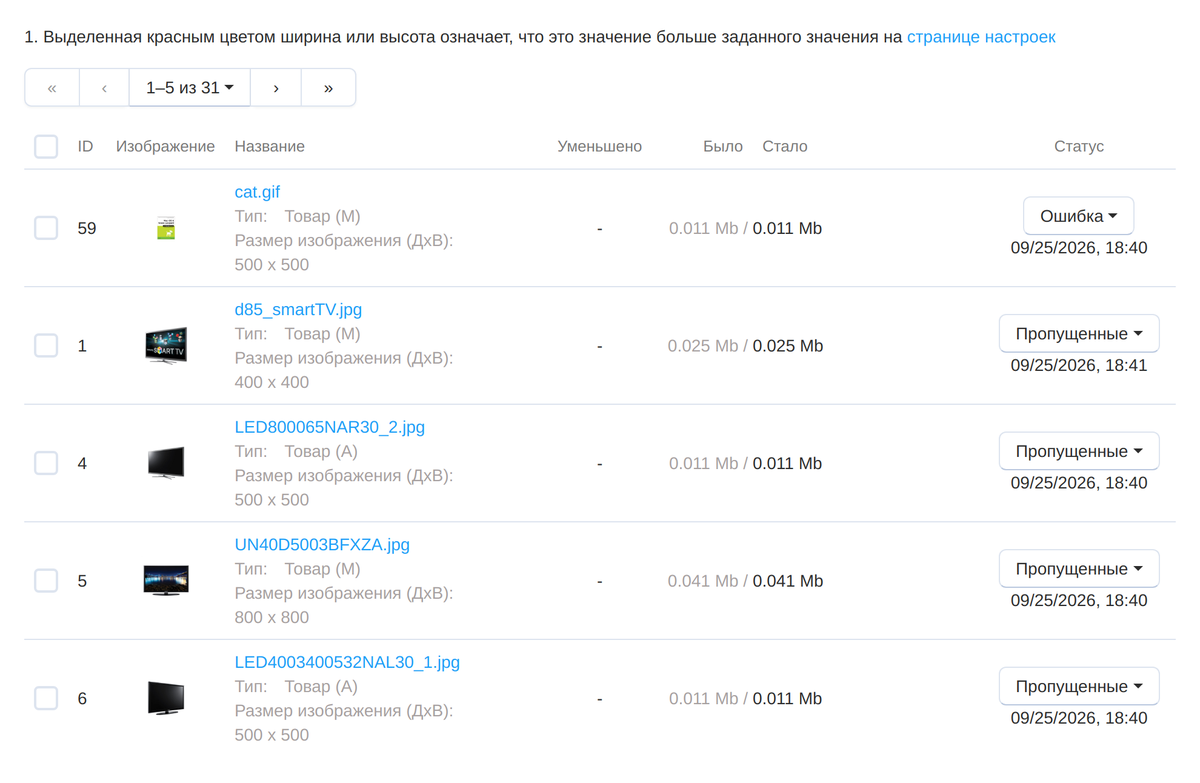Open the d85_smartTV.jpg link
Viewport: 1200px width, 783px height.
[x=298, y=309]
